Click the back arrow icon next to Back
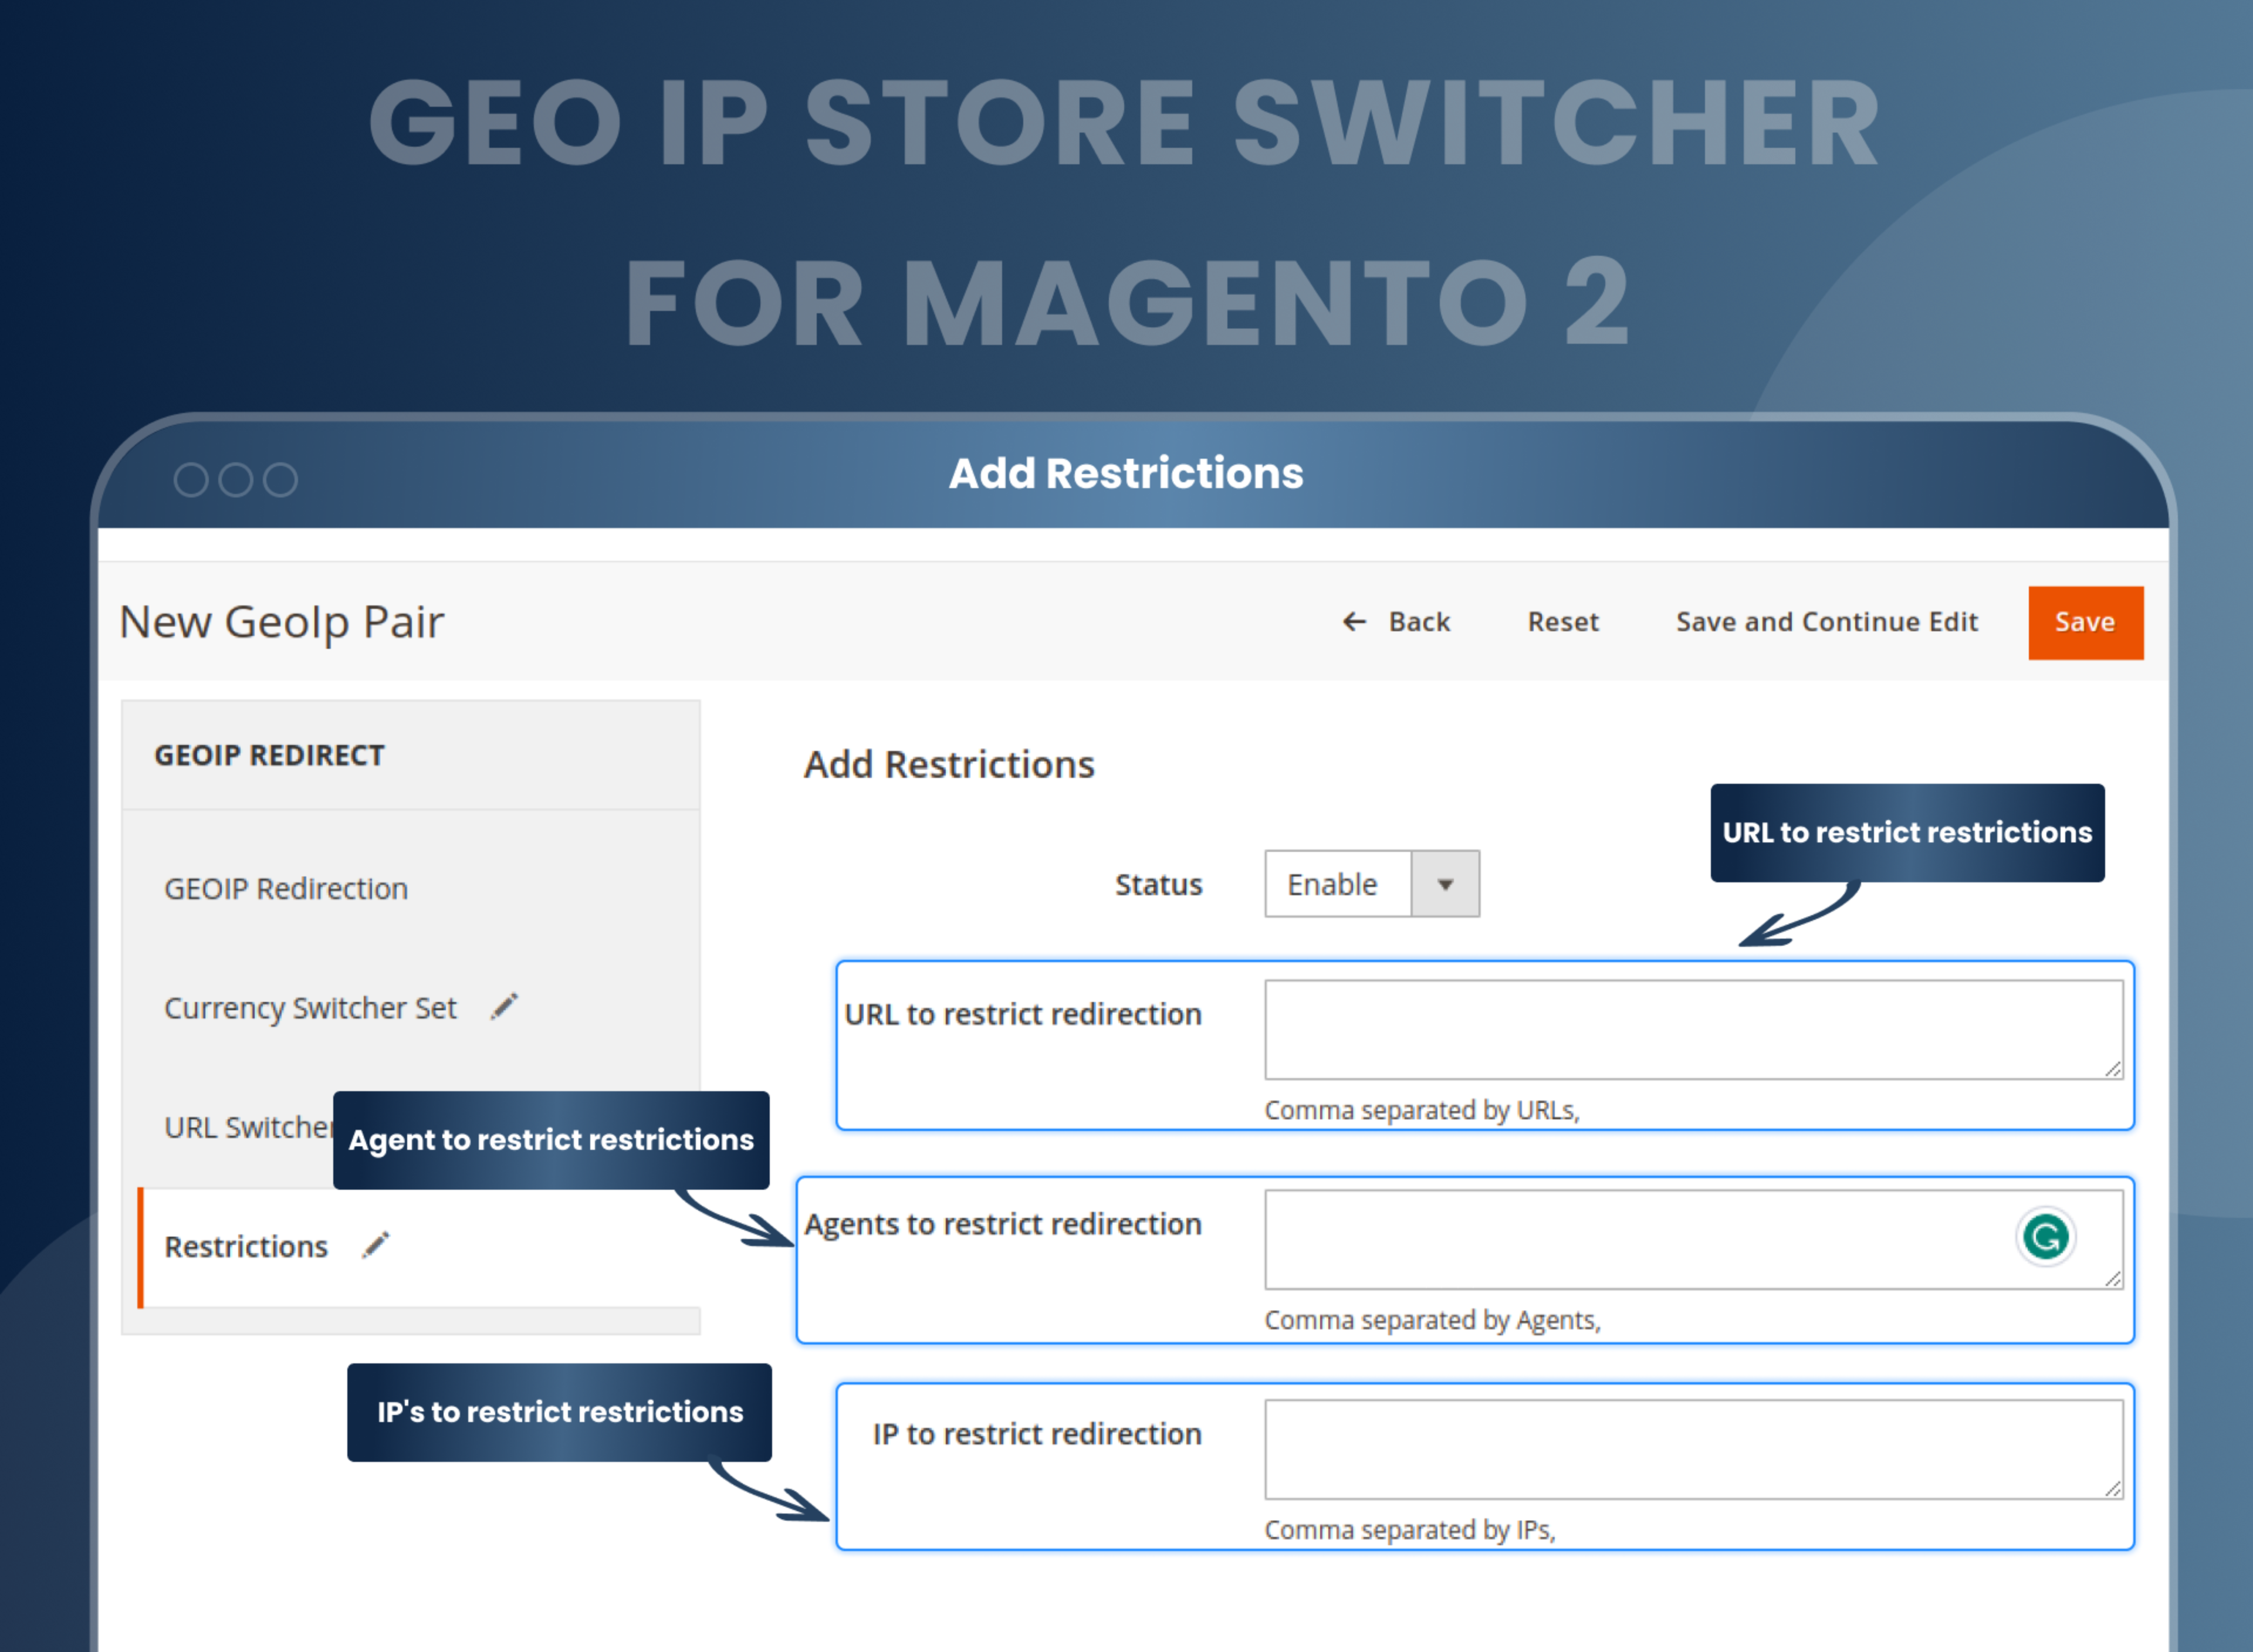 point(1354,622)
